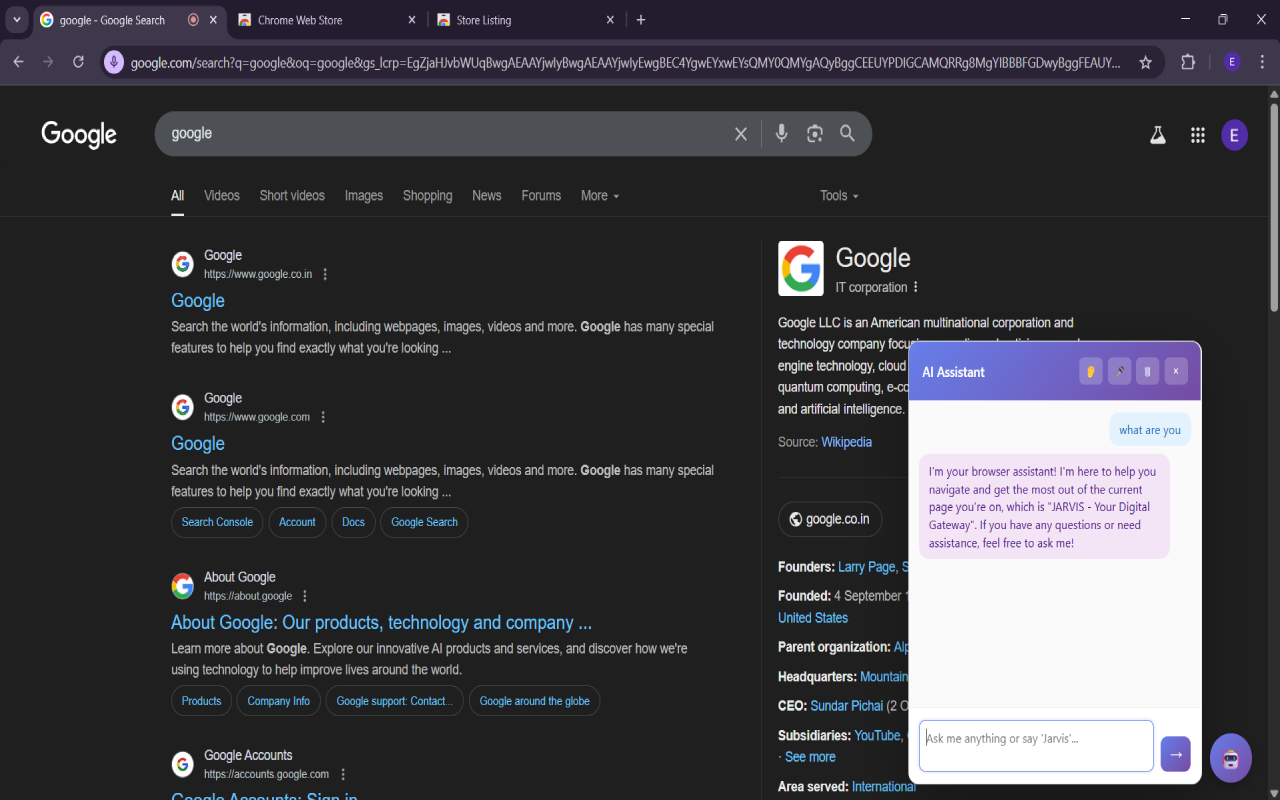This screenshot has height=800, width=1280.
Task: Switch to Images results
Action: click(x=364, y=196)
